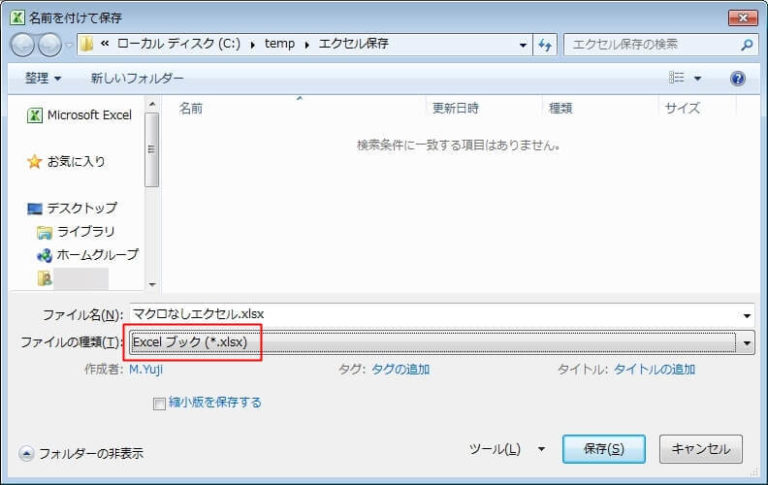Select デスクトップ in navigation pane
Screen dimensions: 768x485
(72, 208)
